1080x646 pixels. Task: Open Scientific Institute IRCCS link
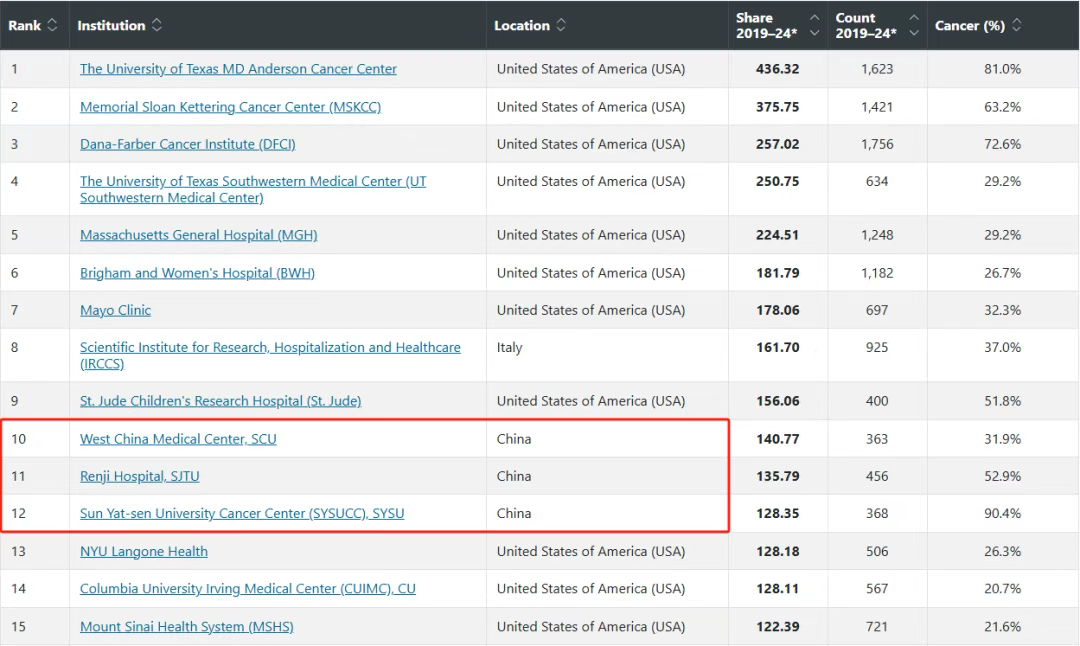pos(270,355)
